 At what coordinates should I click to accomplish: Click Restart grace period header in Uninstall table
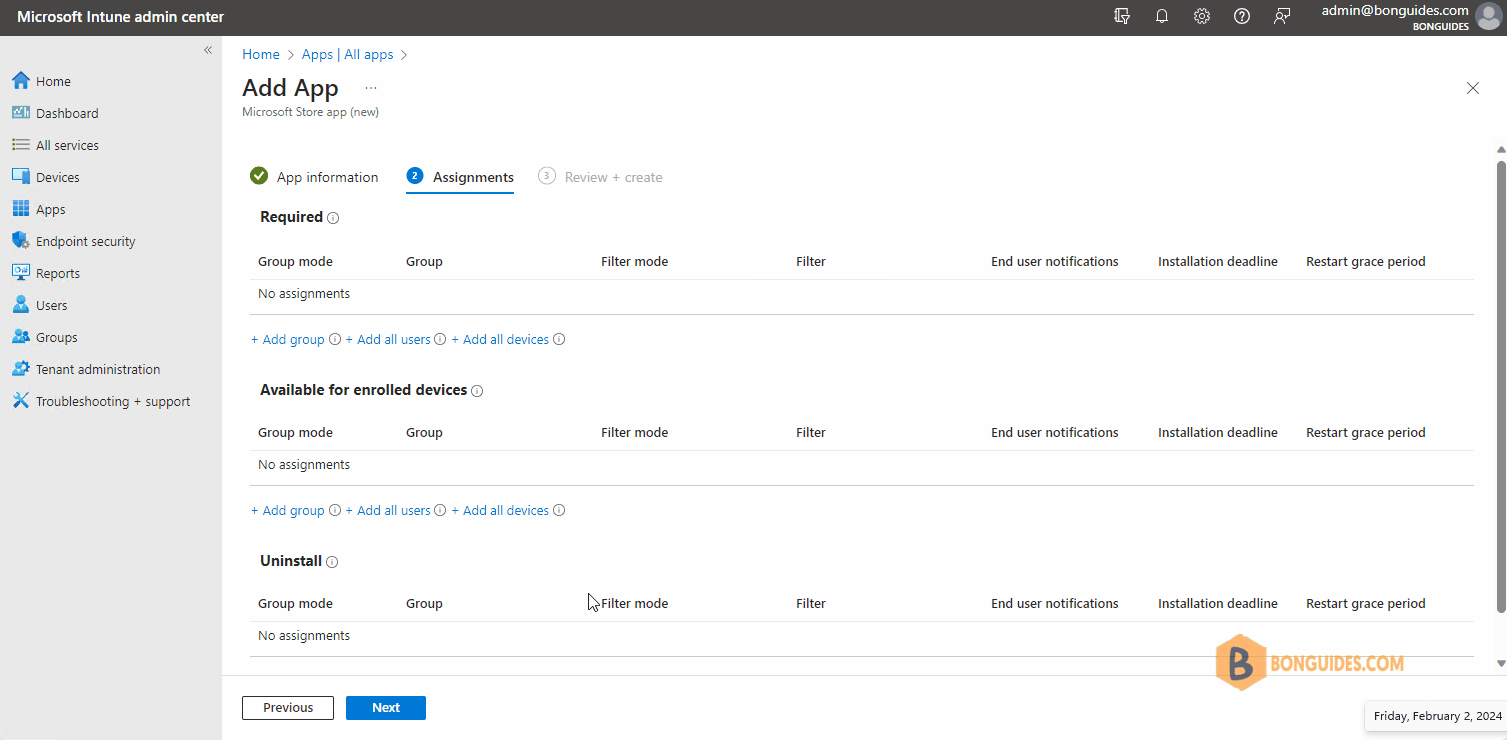[x=1365, y=603]
